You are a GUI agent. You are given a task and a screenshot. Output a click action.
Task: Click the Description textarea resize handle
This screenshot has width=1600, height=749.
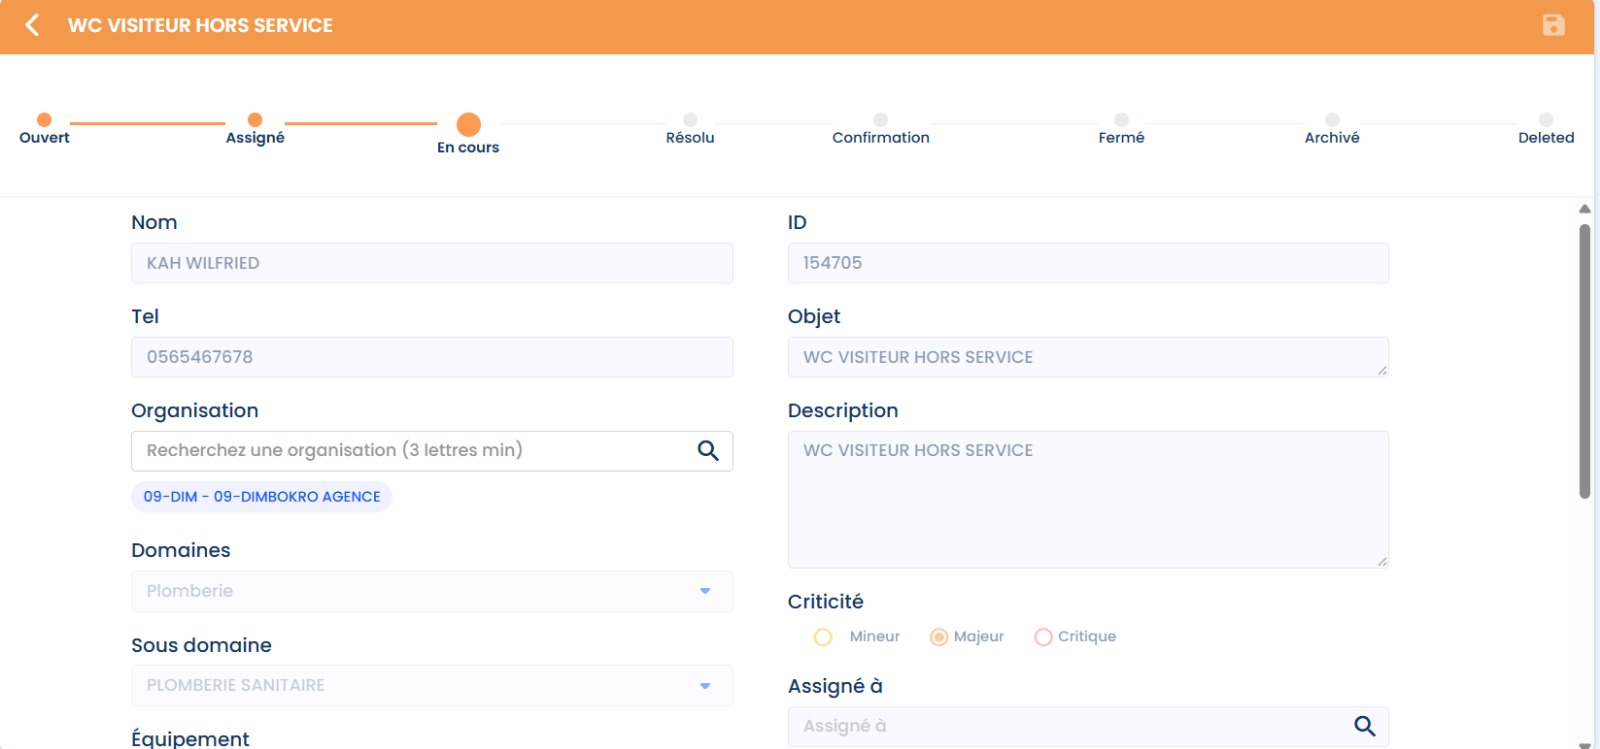click(1382, 562)
